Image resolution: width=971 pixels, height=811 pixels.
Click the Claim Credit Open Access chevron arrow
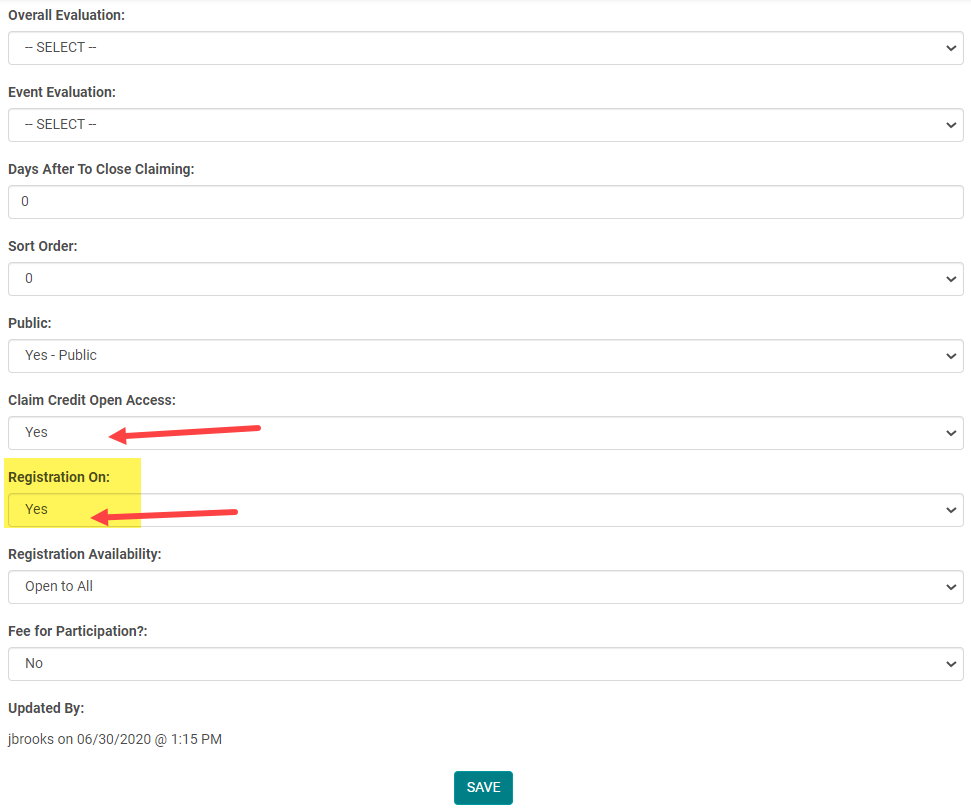tap(950, 433)
